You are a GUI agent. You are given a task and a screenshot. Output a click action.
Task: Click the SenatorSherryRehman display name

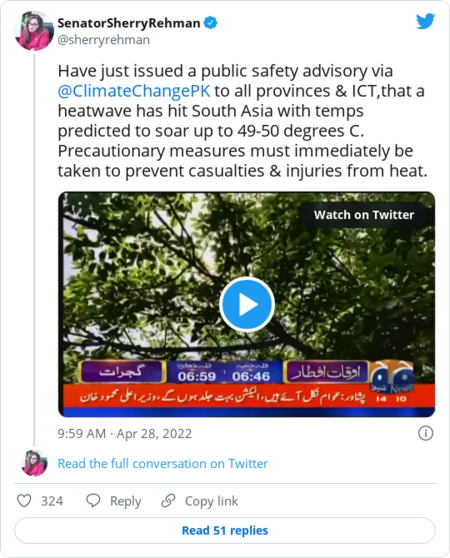129,23
